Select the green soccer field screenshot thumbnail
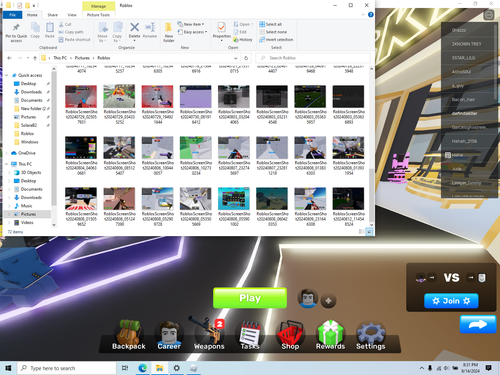The image size is (500, 375). coord(310,96)
